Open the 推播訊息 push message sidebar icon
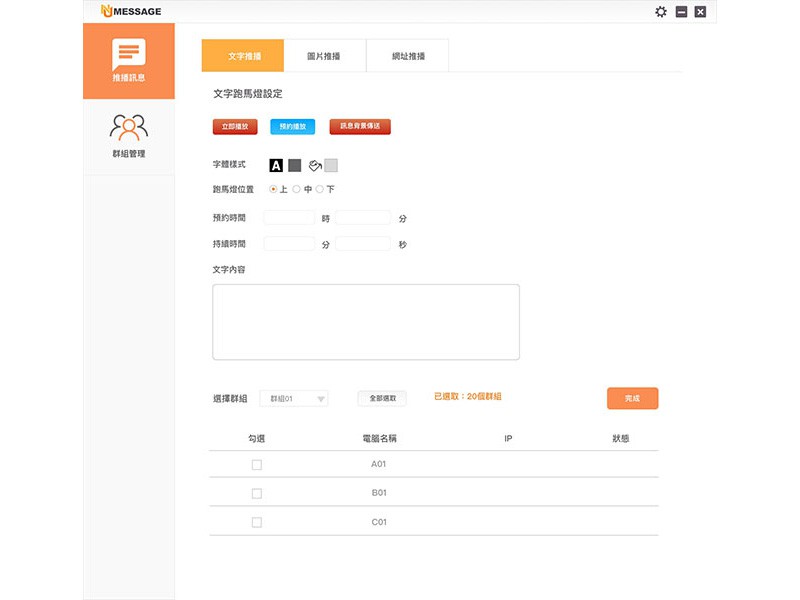The width and height of the screenshot is (800, 600). pos(128,60)
